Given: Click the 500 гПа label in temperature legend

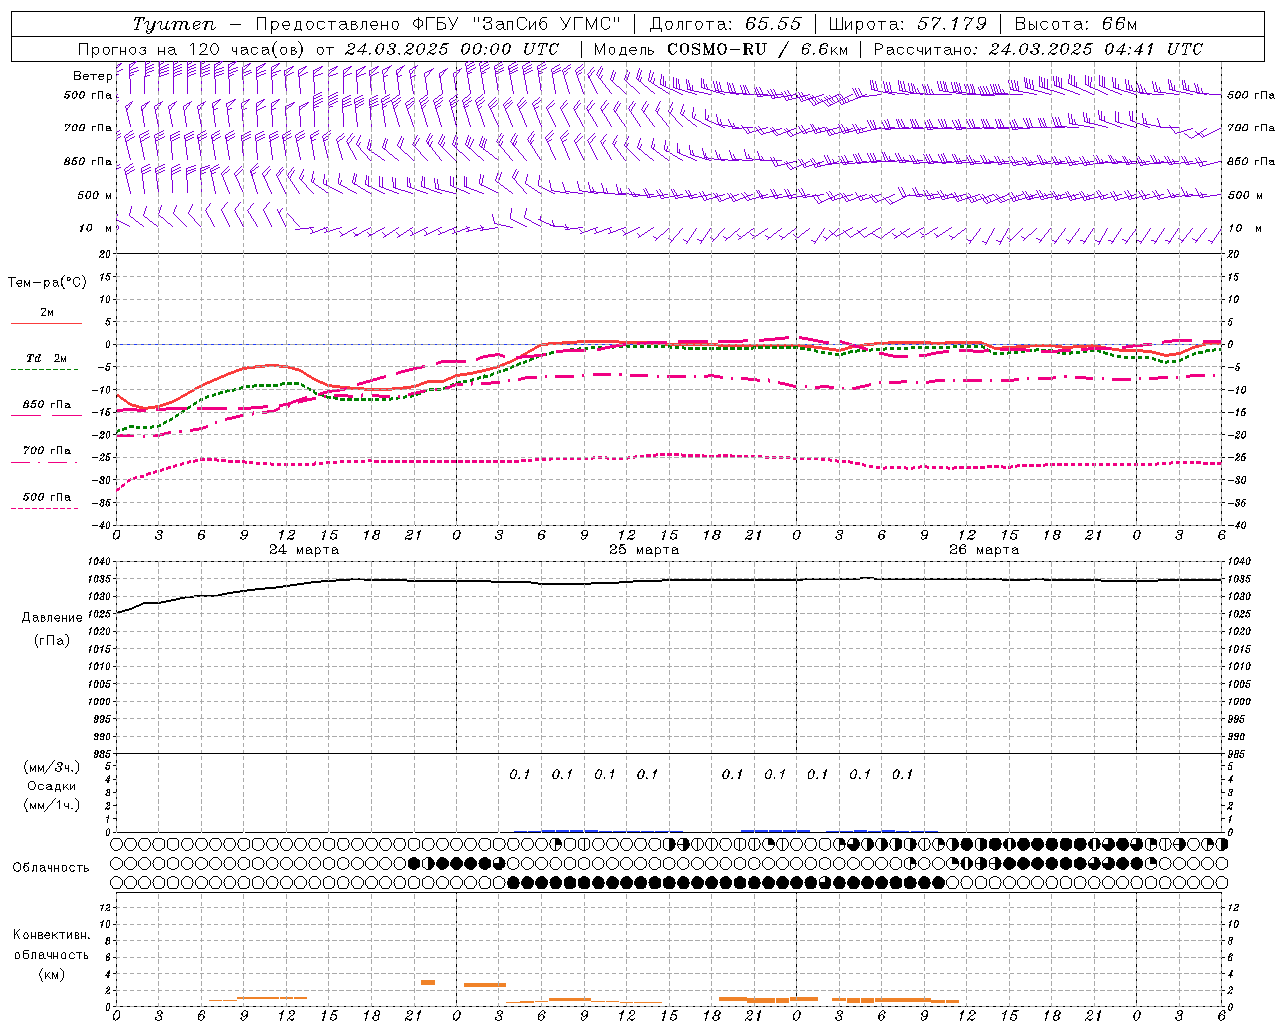Looking at the screenshot, I should point(46,497).
